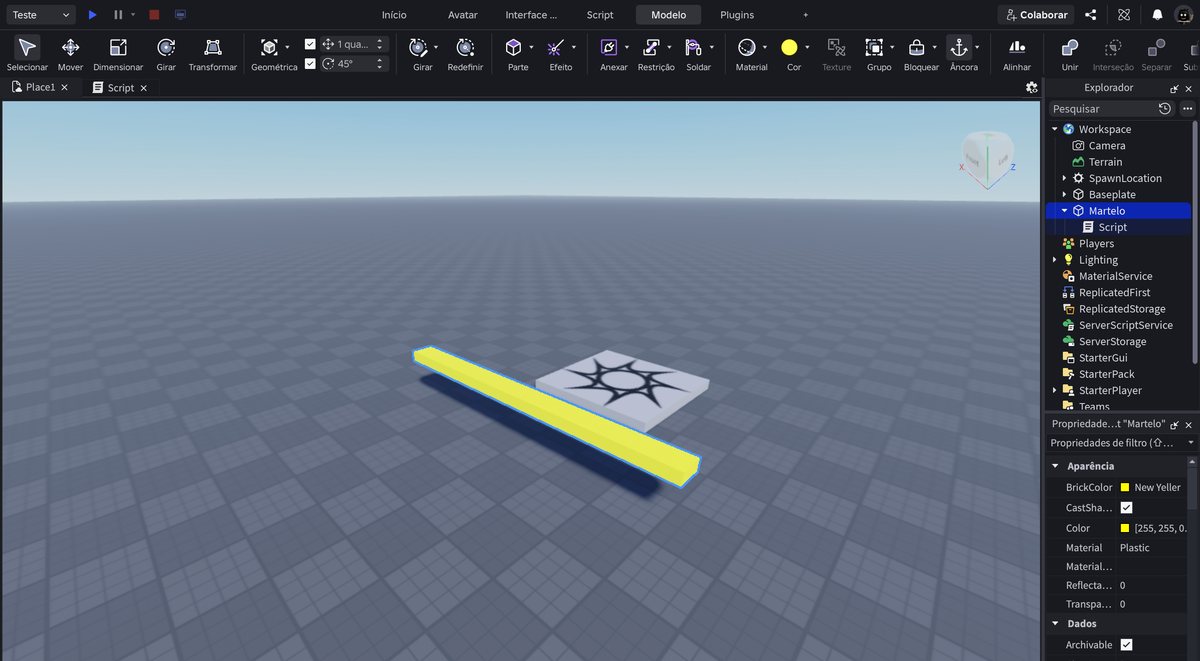Expand the Lighting node
Viewport: 1200px width, 661px height.
(x=1054, y=260)
